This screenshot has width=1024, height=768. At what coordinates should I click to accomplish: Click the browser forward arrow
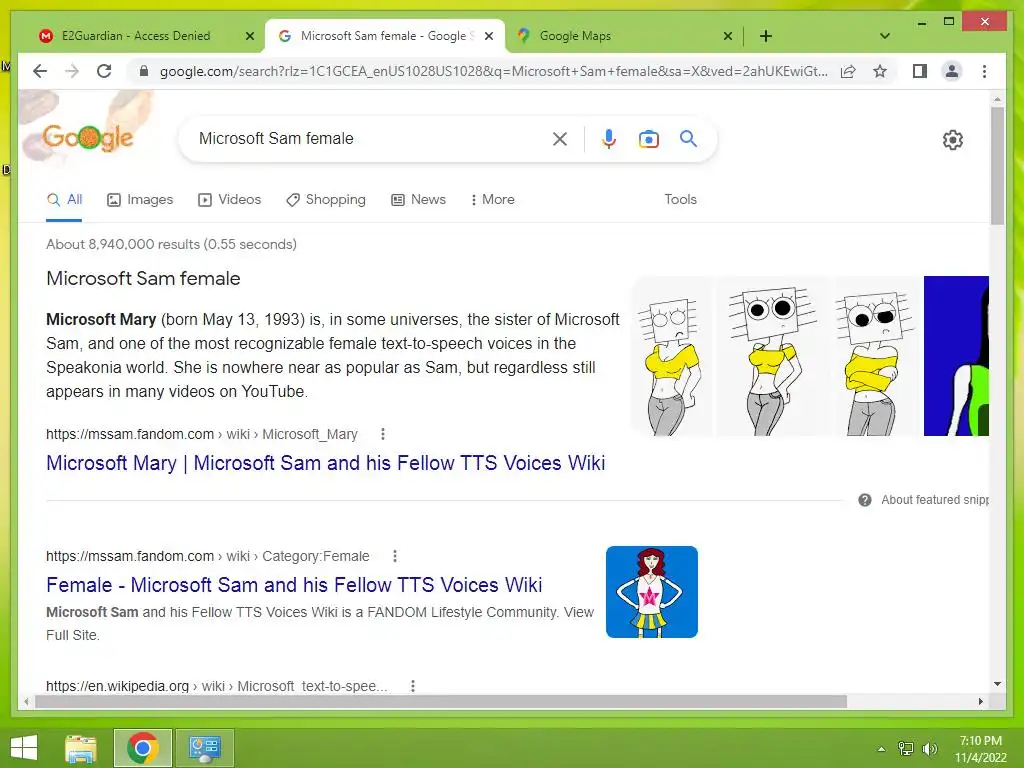pyautogui.click(x=72, y=71)
